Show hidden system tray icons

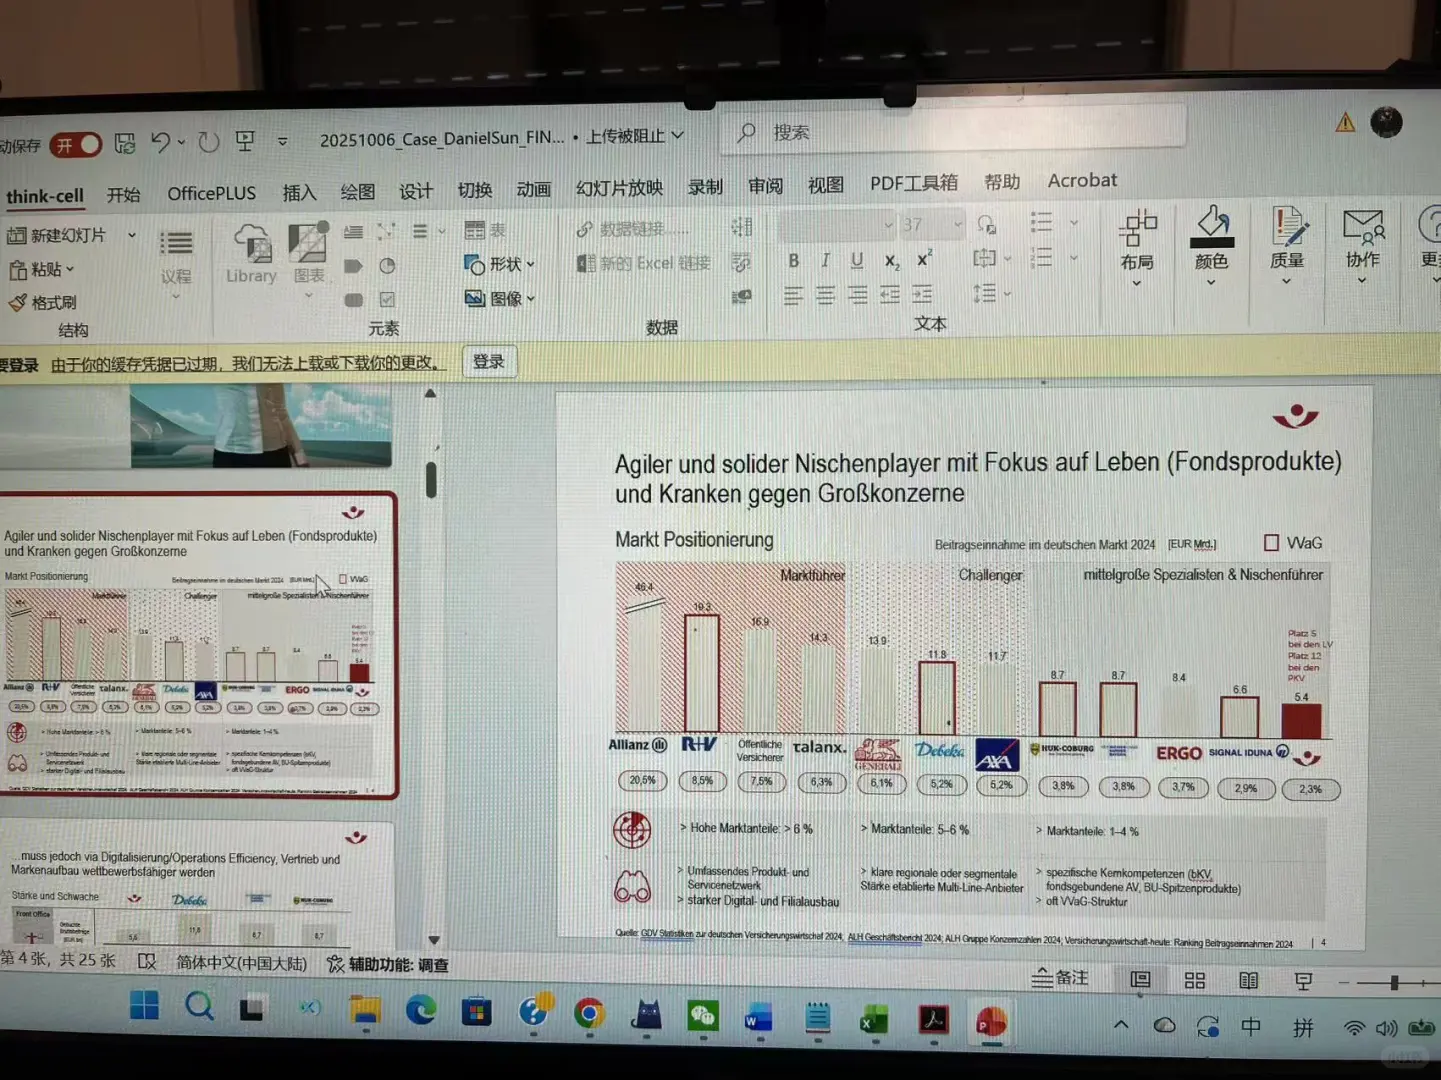[1121, 1026]
